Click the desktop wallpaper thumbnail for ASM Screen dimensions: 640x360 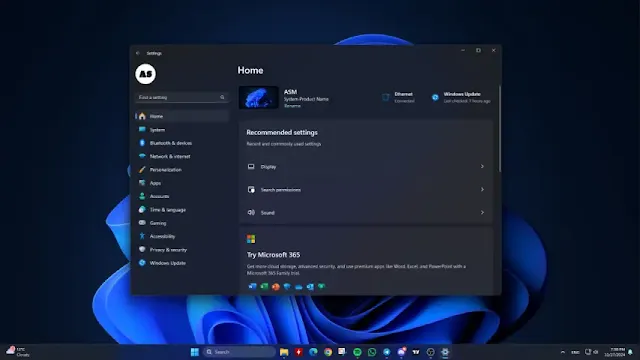pos(259,98)
